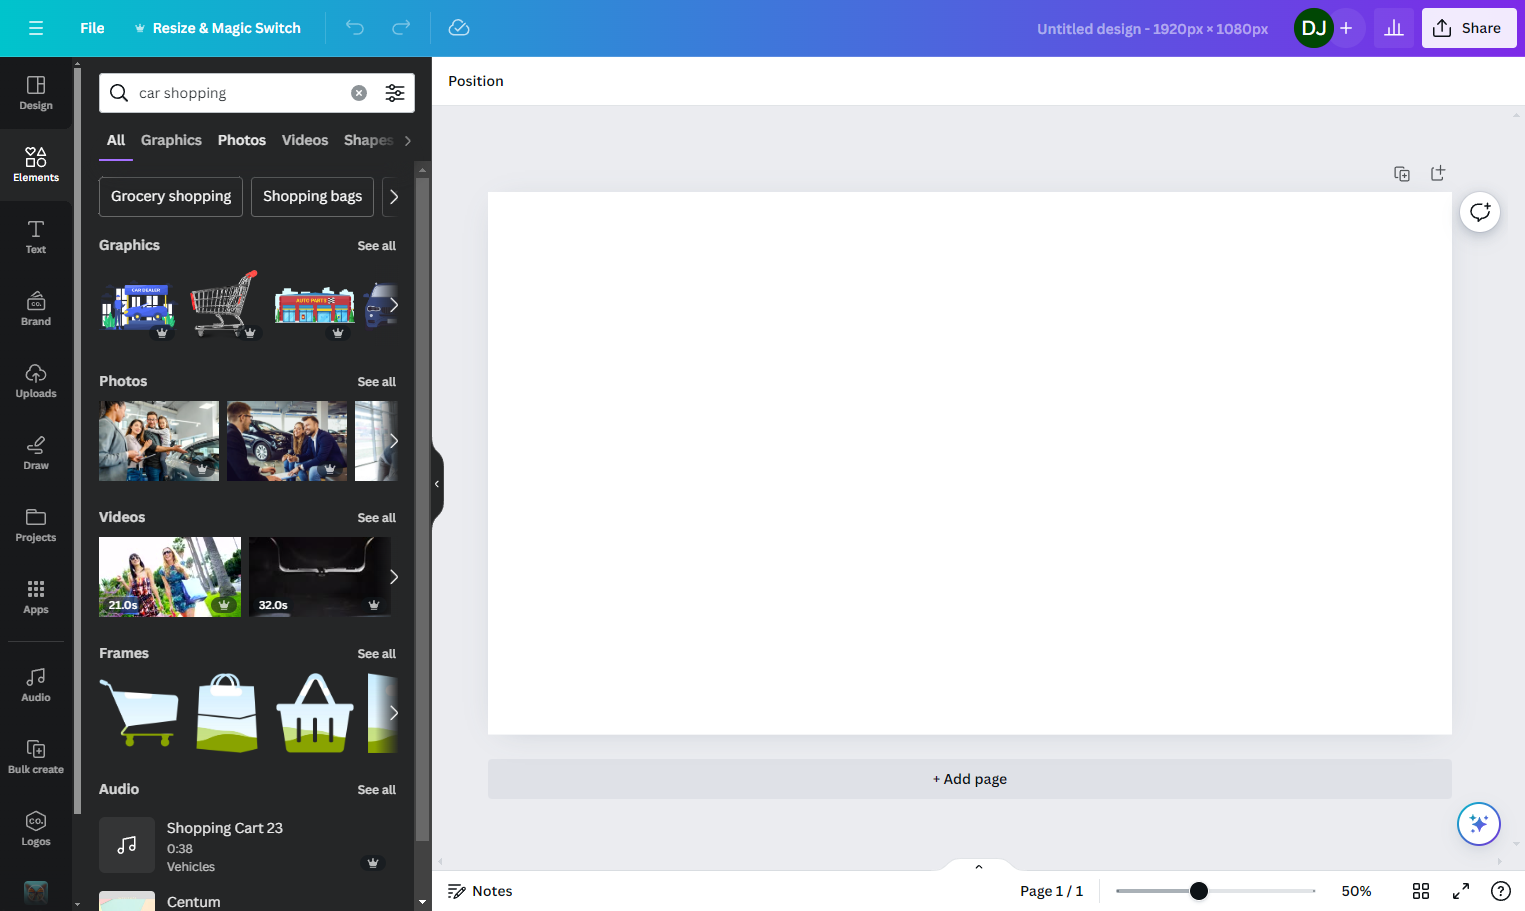Open the hamburger main menu

coord(36,28)
